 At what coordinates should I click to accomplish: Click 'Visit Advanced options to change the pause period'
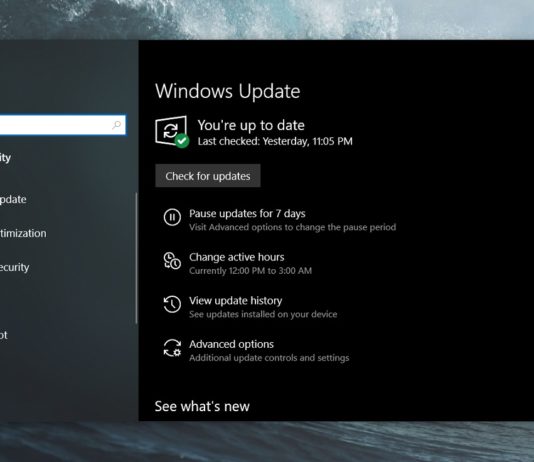click(293, 227)
